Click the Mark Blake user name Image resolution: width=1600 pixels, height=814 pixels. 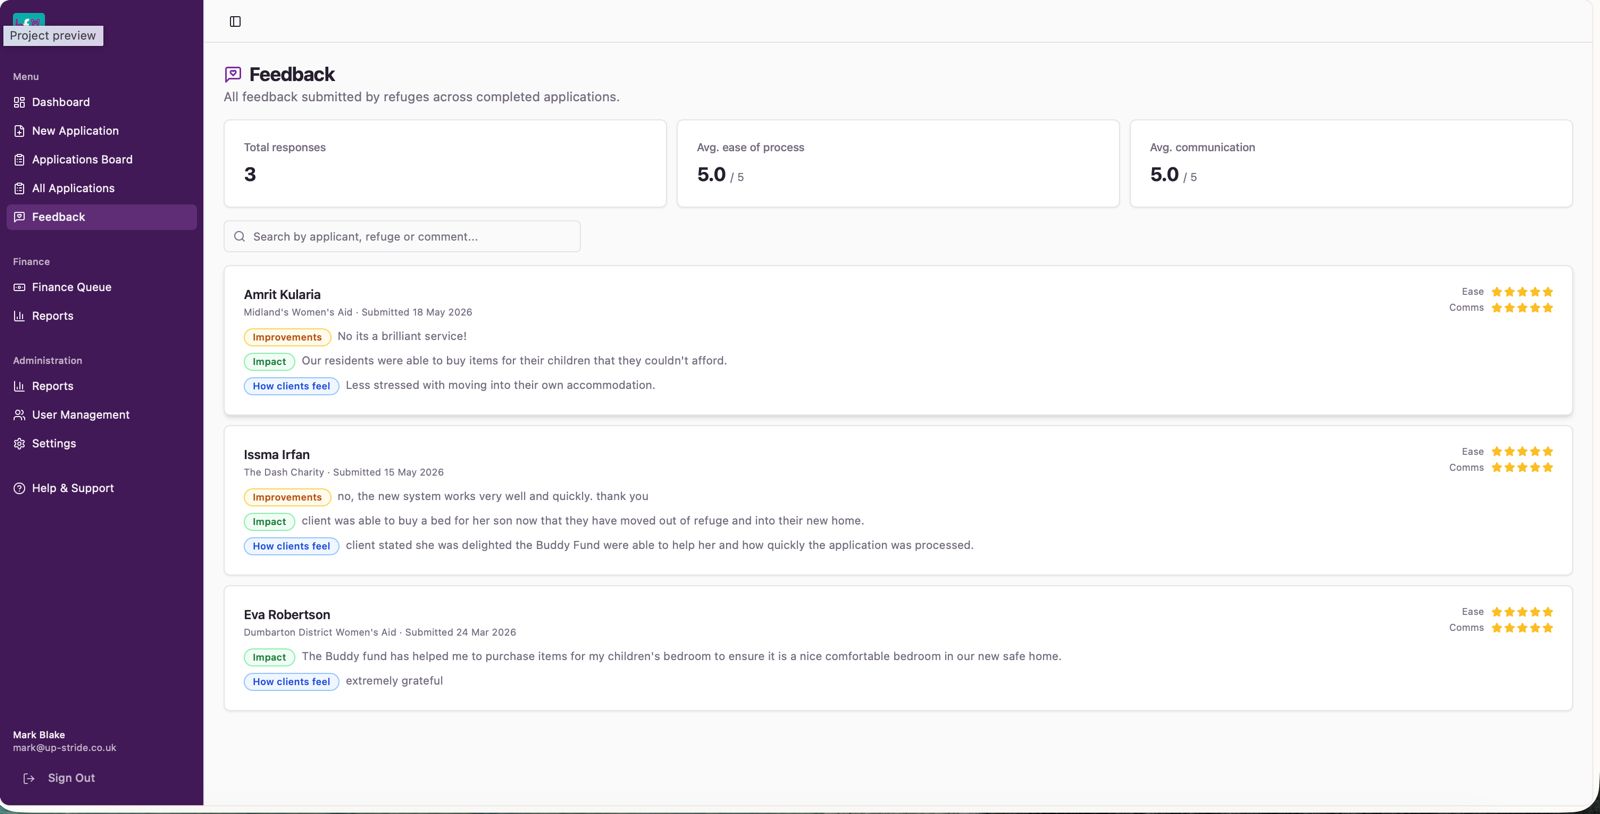coord(39,735)
